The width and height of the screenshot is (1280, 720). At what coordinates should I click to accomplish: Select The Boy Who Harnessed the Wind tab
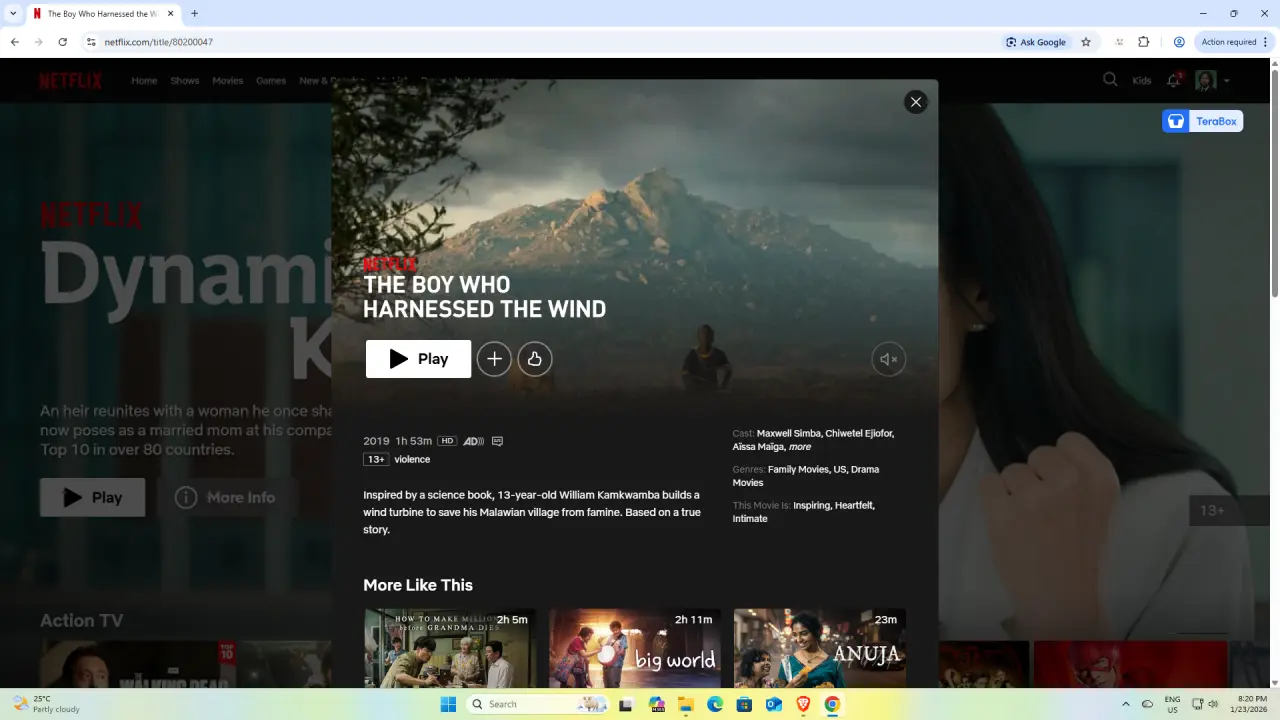coord(103,14)
